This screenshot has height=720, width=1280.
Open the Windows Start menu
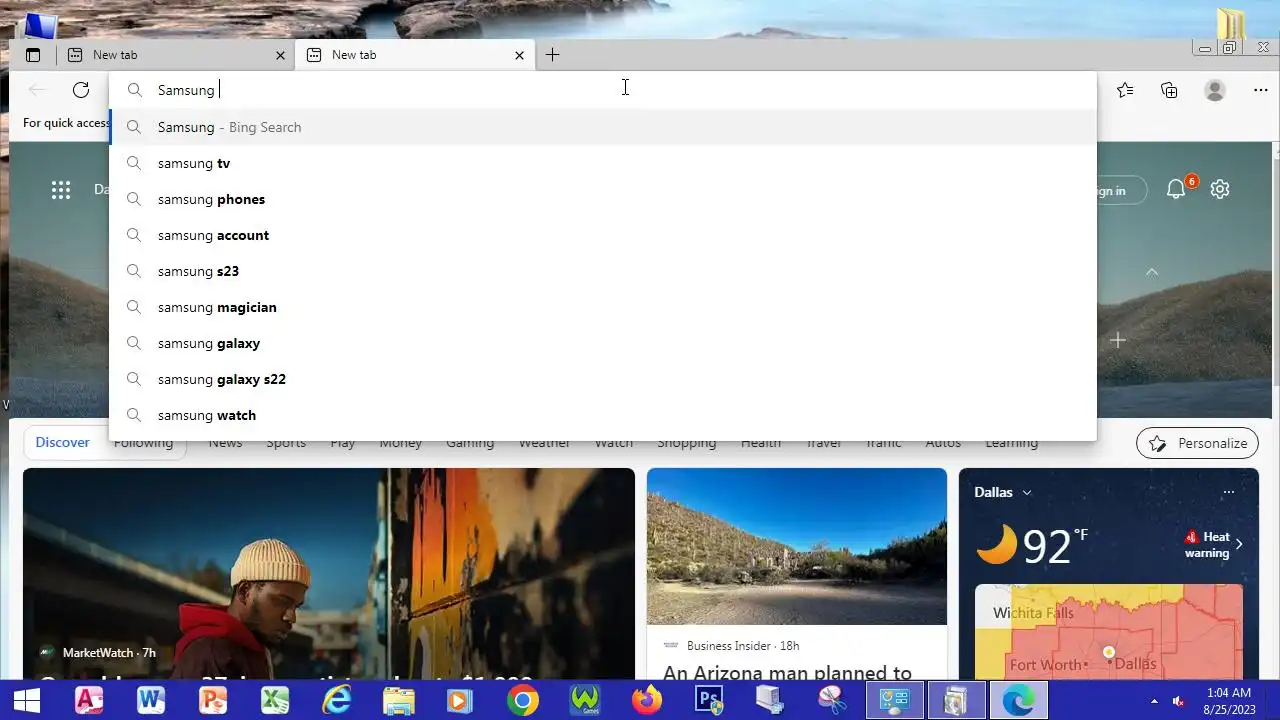click(x=26, y=701)
